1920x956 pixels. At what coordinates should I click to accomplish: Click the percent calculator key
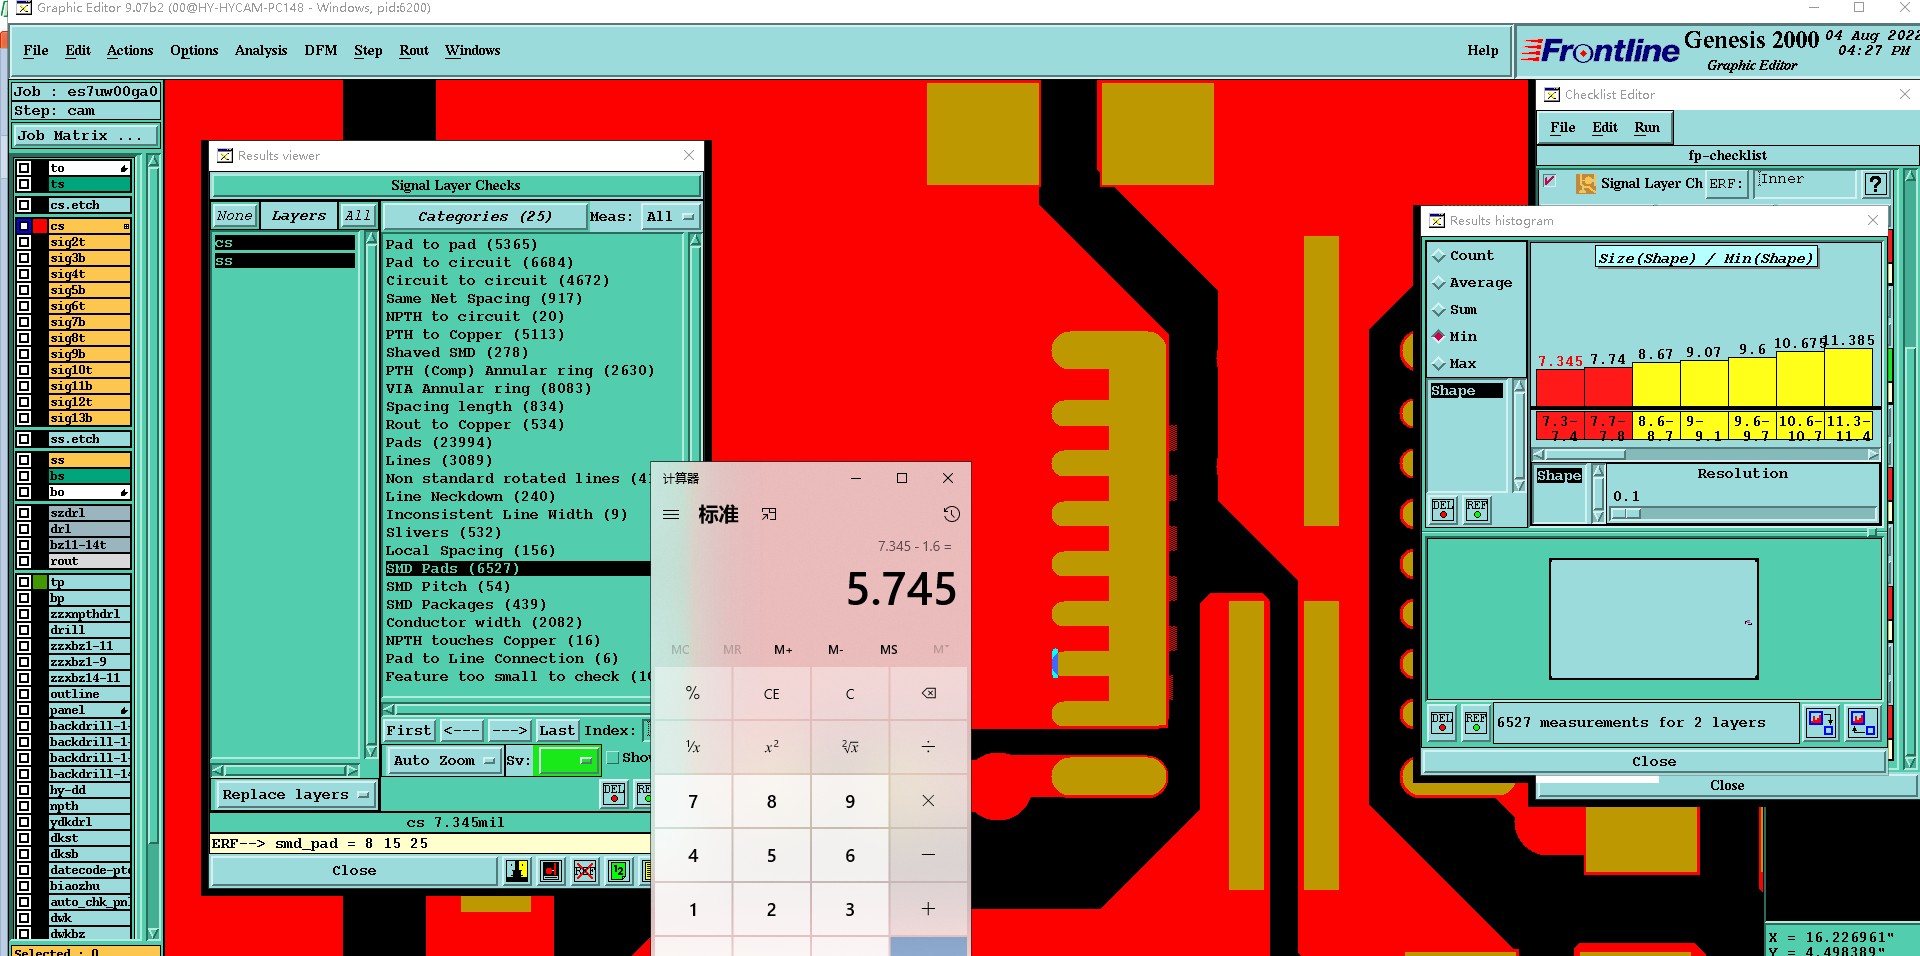[x=693, y=693]
